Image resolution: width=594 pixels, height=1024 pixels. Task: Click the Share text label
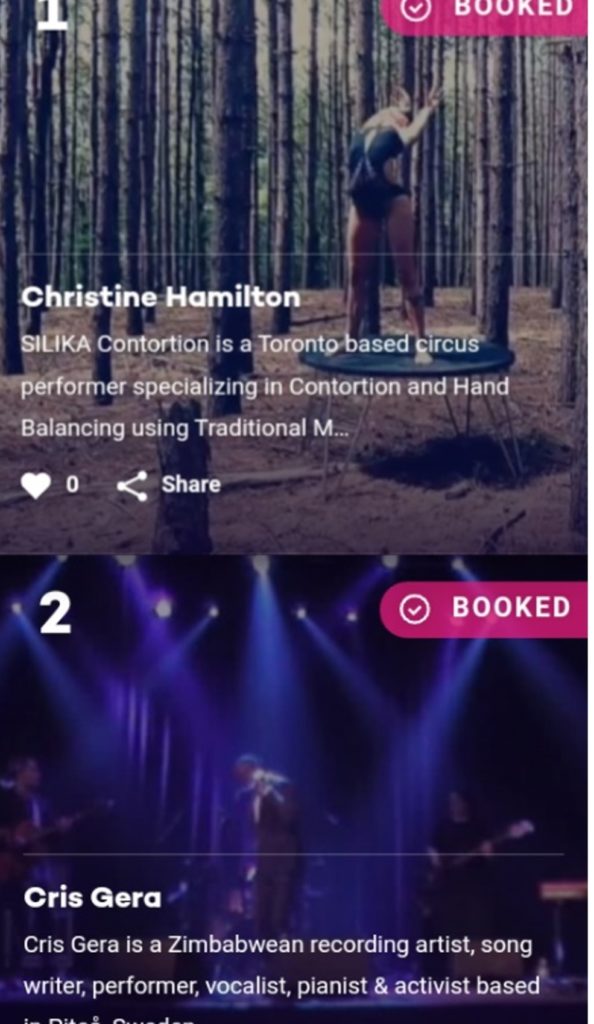[191, 485]
